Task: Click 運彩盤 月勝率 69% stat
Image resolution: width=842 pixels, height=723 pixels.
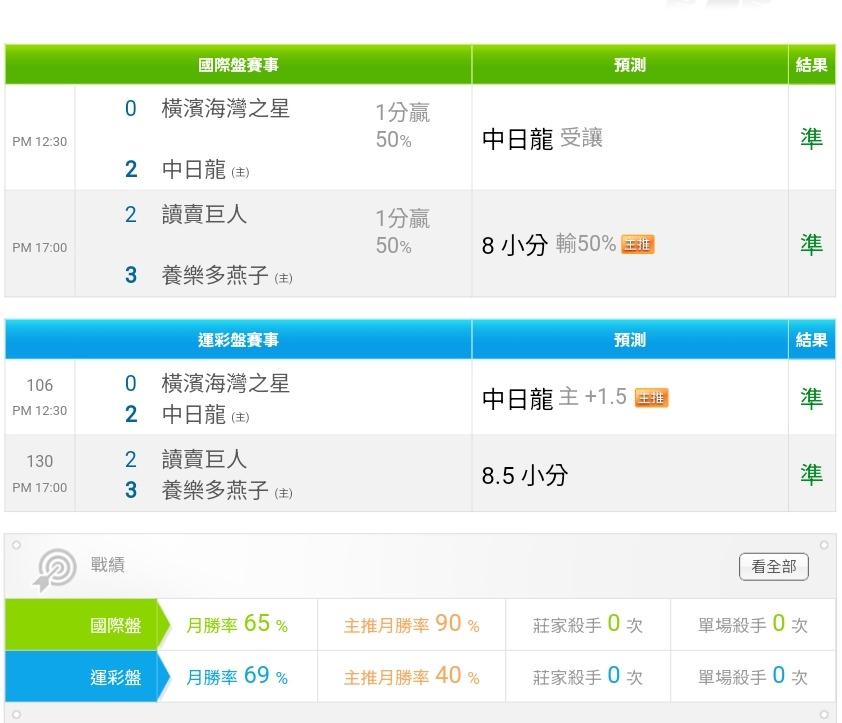Action: click(x=237, y=676)
